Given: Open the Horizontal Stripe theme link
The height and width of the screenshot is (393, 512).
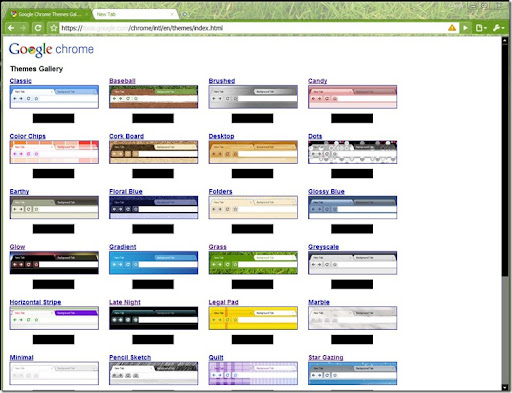Looking at the screenshot, I should (x=35, y=302).
